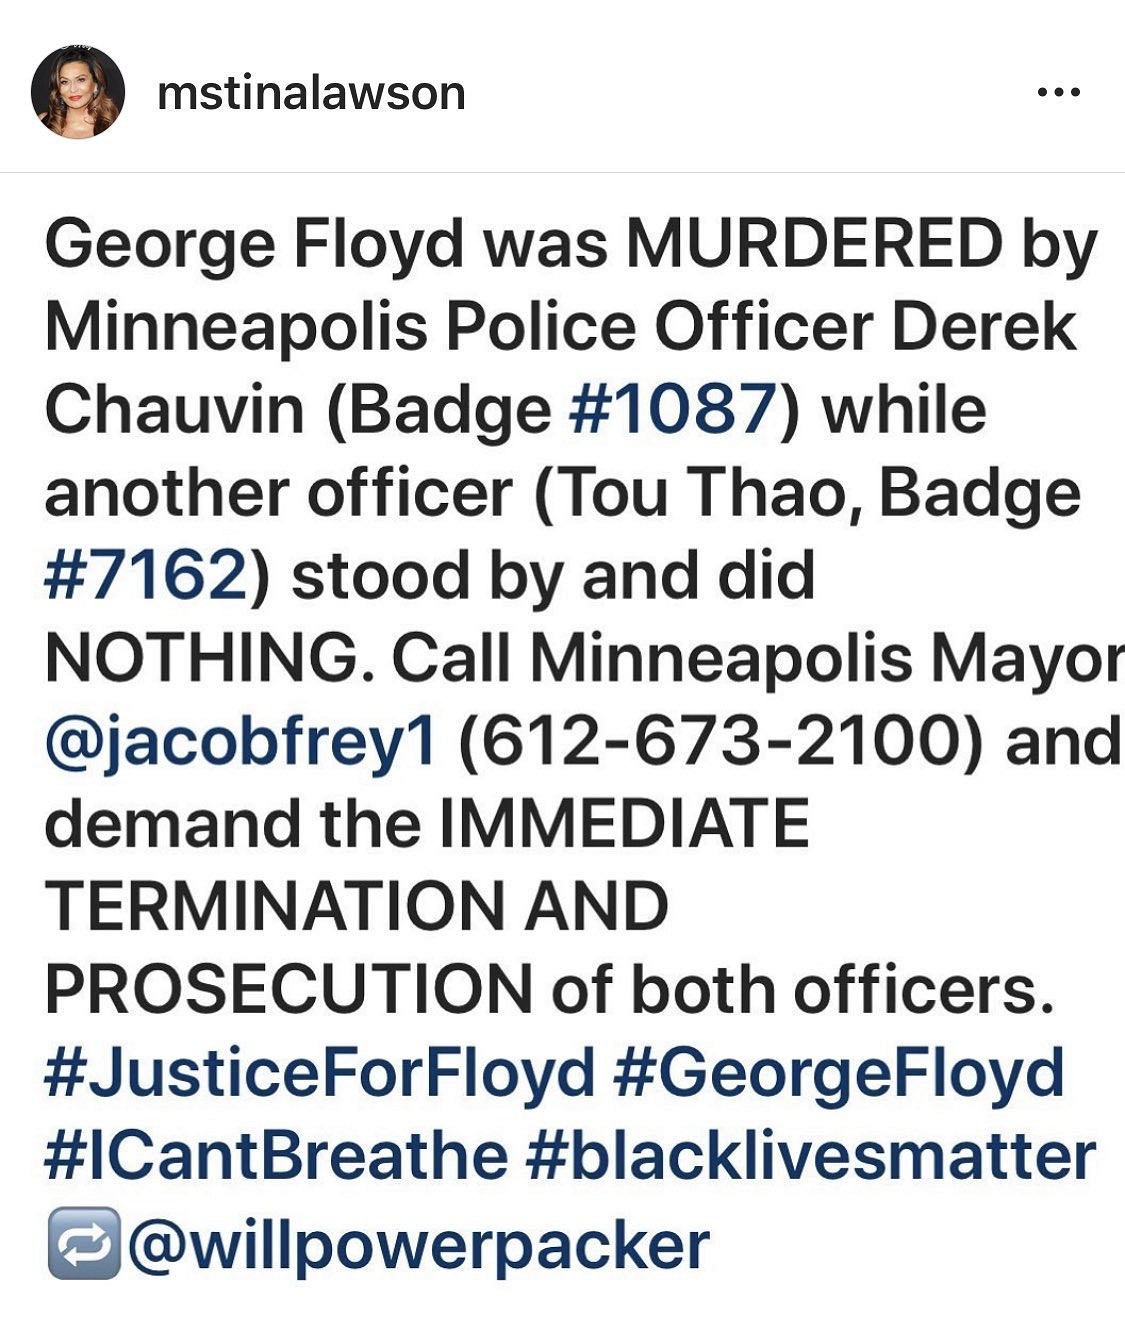Image resolution: width=1125 pixels, height=1325 pixels.
Task: Tap the IMMEDIATE text in the post
Action: click(x=623, y=824)
